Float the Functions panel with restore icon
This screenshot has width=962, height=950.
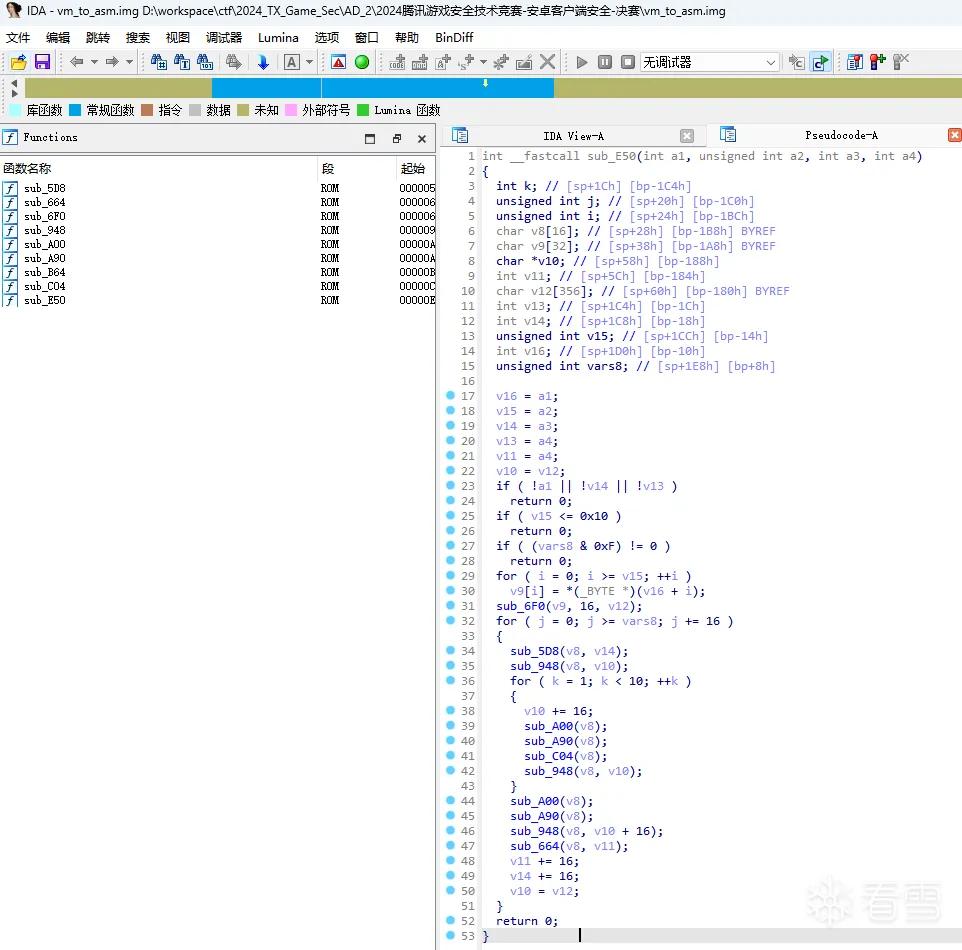pos(397,139)
